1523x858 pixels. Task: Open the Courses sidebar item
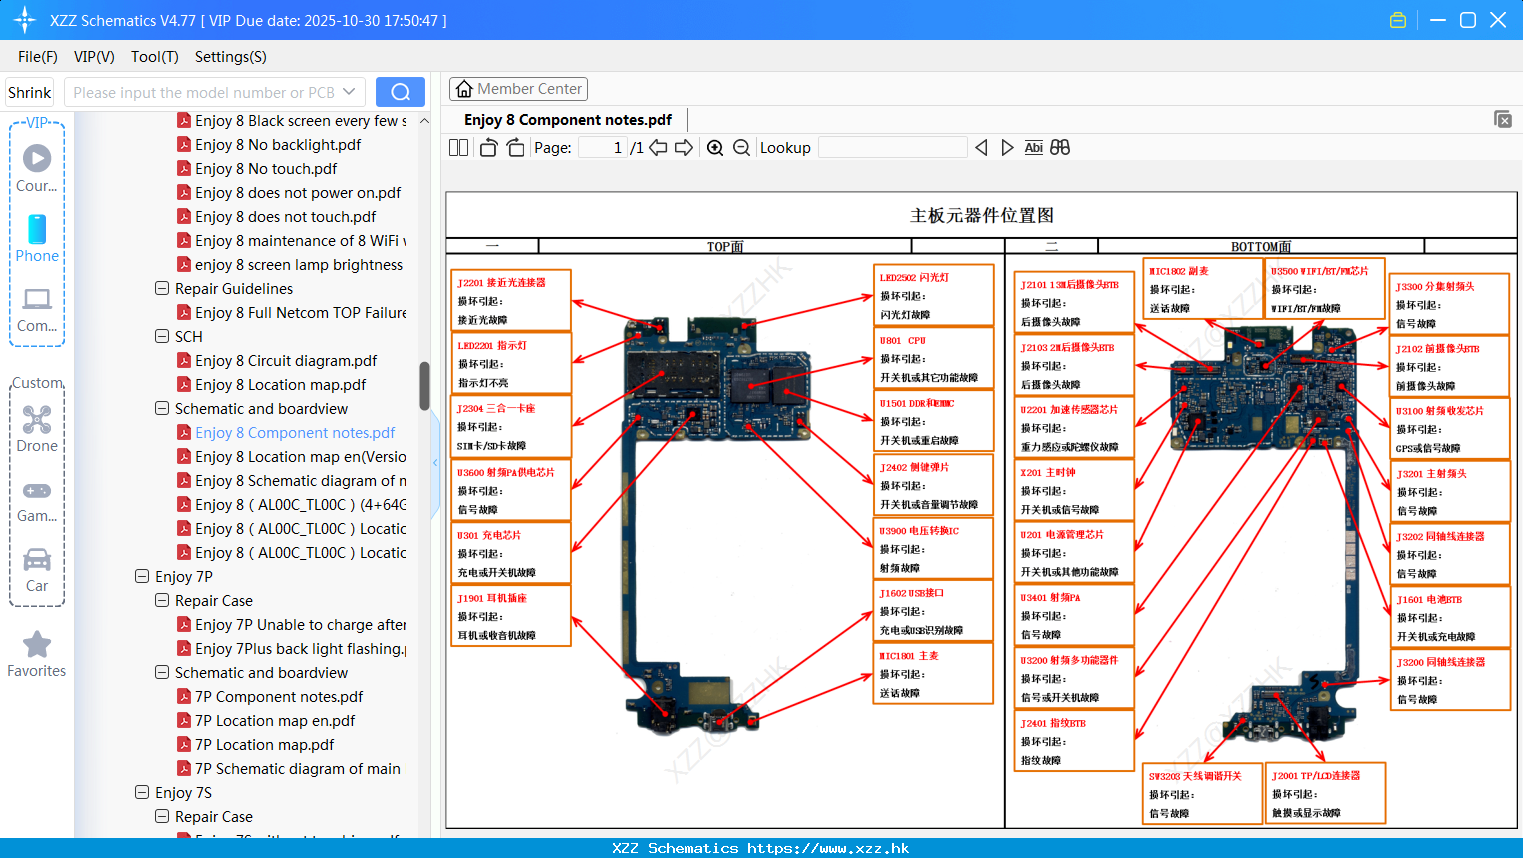click(x=37, y=168)
